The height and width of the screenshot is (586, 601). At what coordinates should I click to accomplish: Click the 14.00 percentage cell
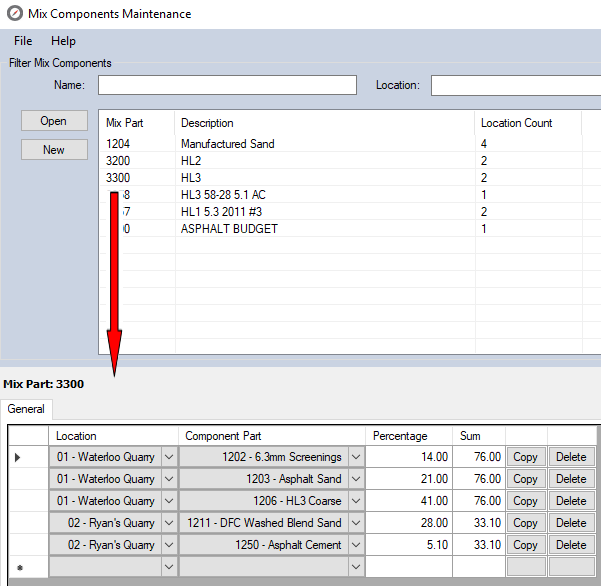pyautogui.click(x=409, y=457)
